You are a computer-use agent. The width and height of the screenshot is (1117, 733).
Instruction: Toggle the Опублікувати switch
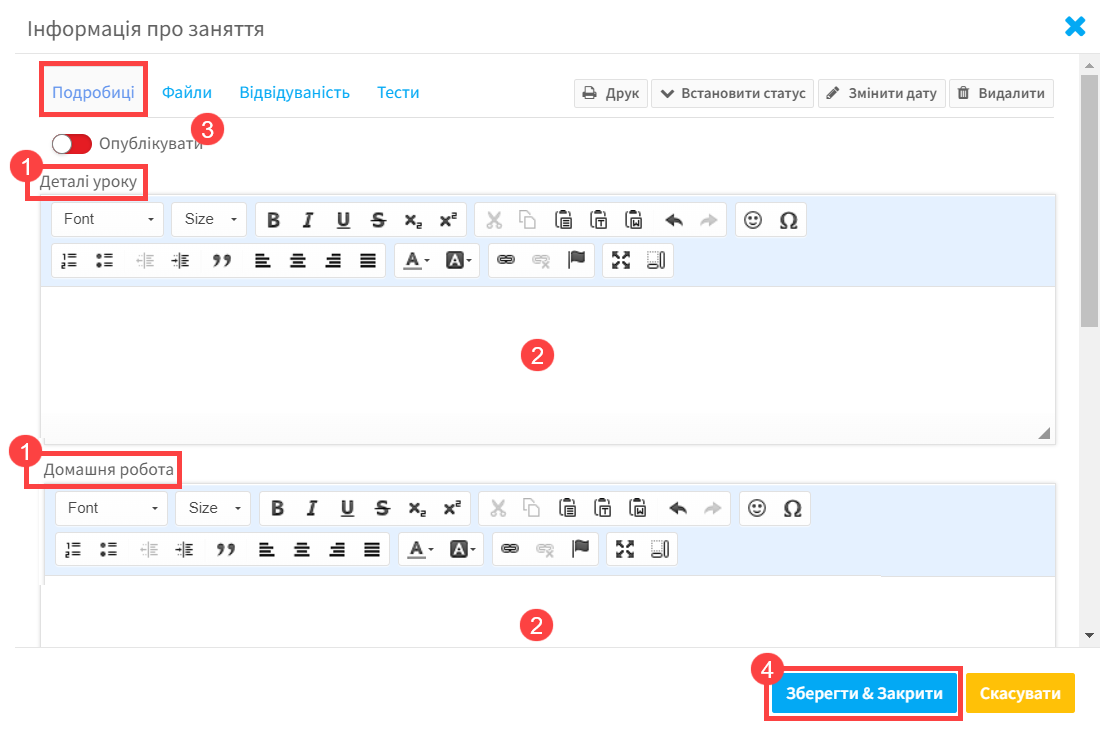[x=72, y=144]
